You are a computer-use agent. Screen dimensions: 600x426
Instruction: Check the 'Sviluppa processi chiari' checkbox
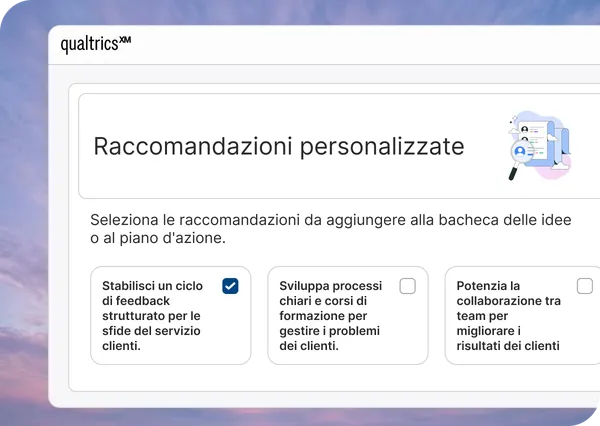[408, 286]
